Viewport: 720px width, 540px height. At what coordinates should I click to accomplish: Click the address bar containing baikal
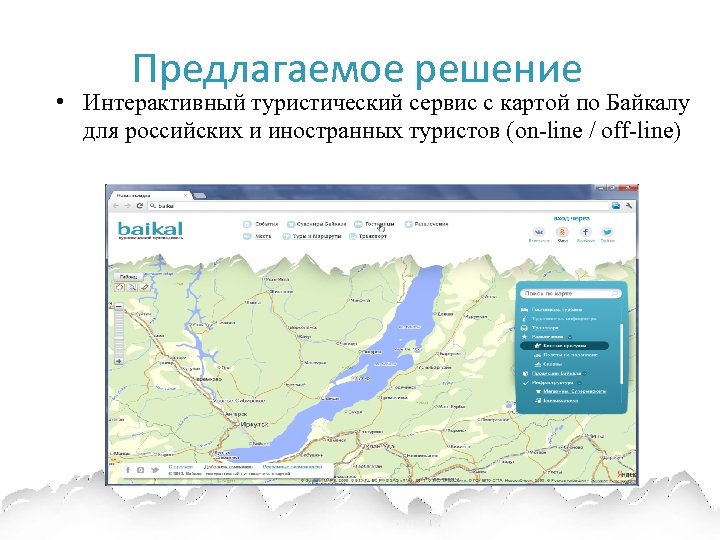379,206
